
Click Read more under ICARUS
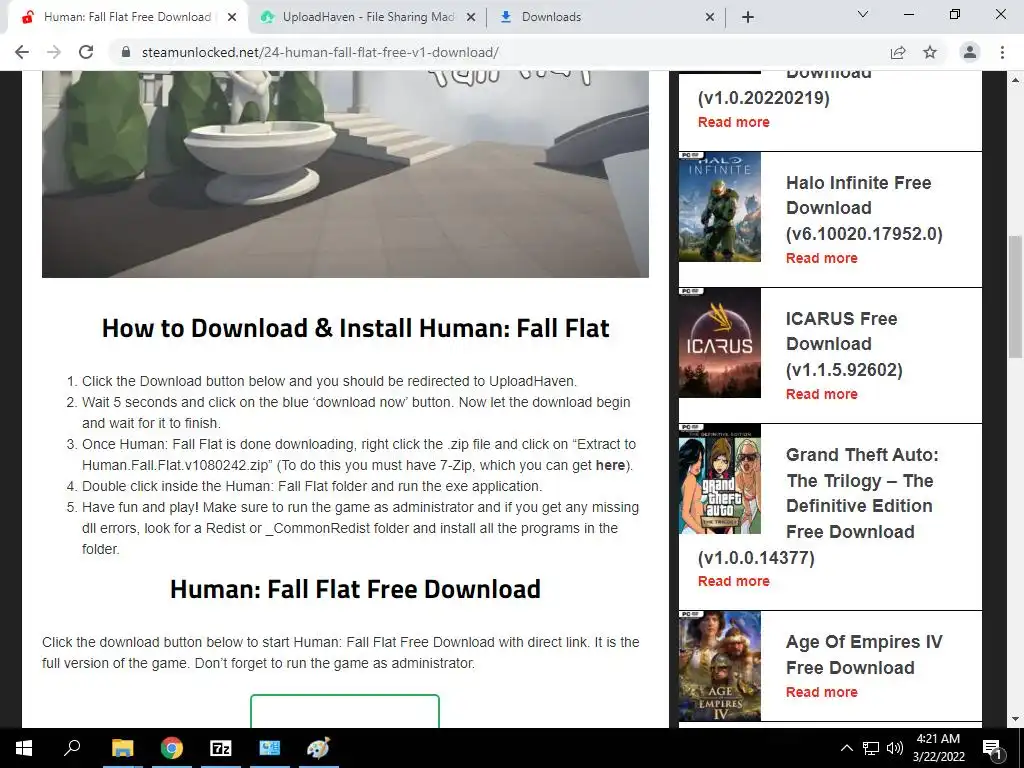coord(822,394)
